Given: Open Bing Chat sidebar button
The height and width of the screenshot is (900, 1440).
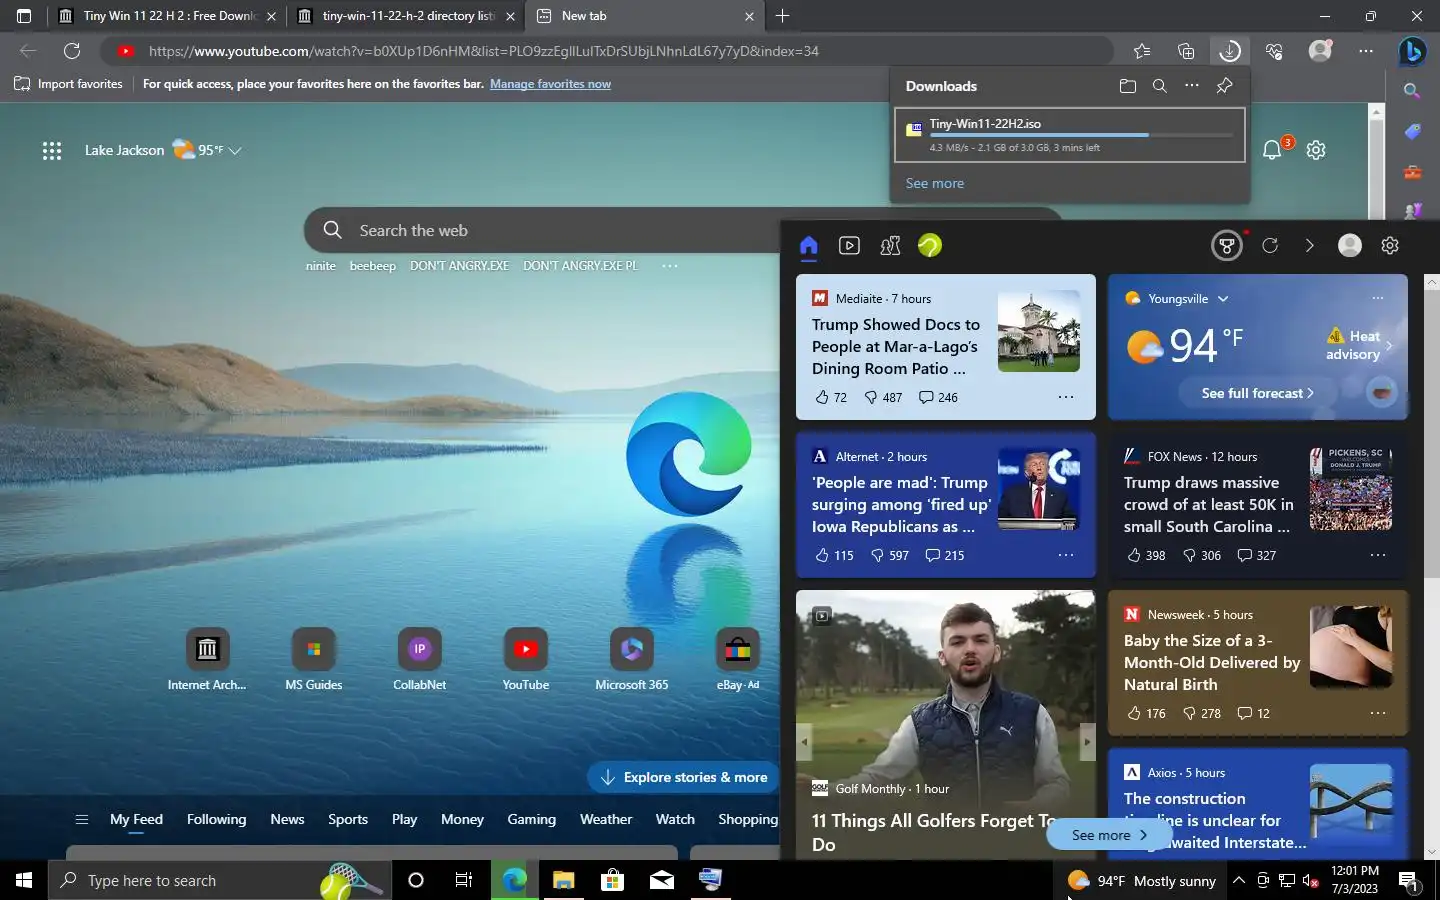Looking at the screenshot, I should coord(1412,51).
